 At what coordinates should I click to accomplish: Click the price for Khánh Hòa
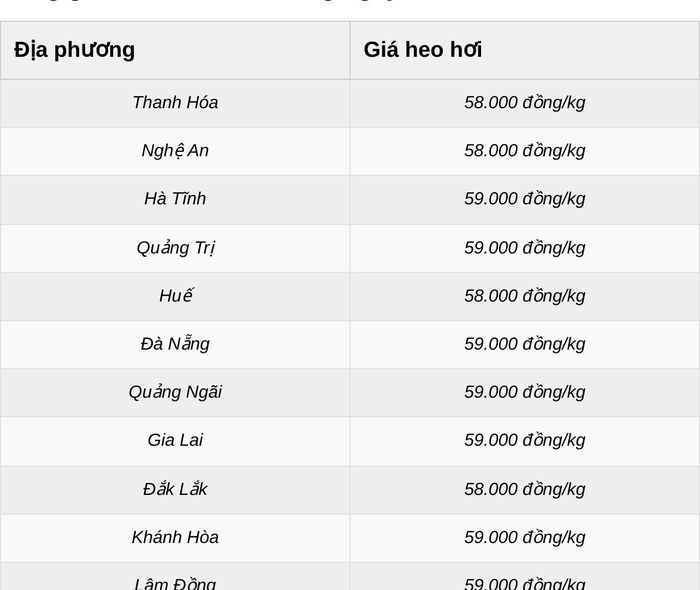tap(525, 538)
